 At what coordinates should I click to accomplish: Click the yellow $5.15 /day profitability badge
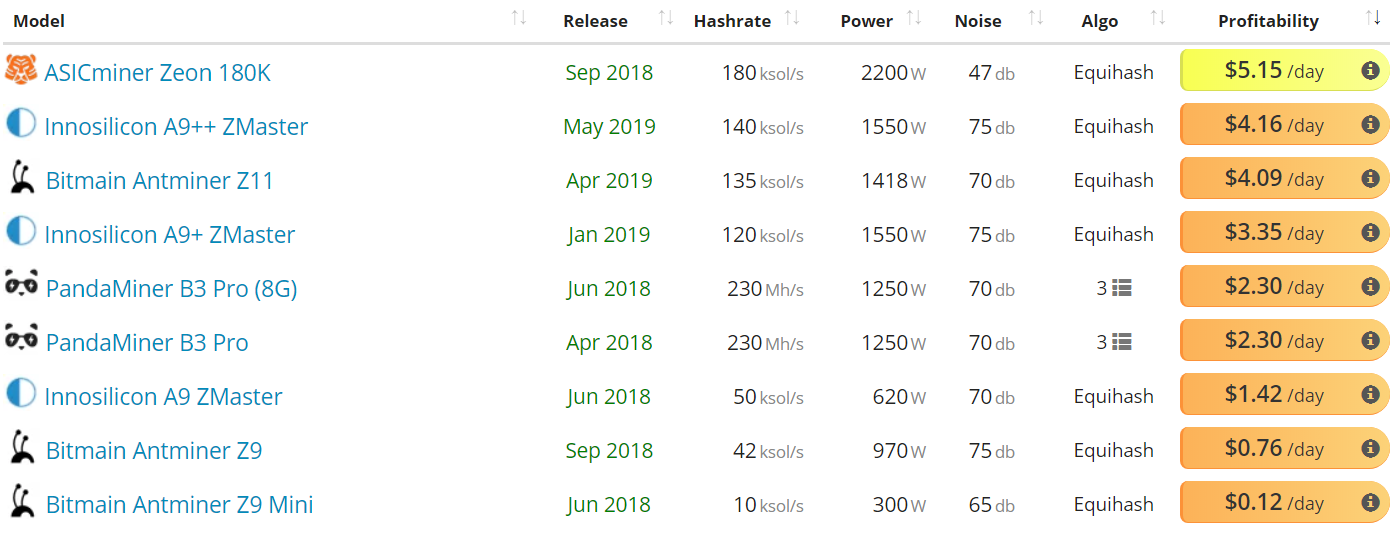pos(1285,70)
